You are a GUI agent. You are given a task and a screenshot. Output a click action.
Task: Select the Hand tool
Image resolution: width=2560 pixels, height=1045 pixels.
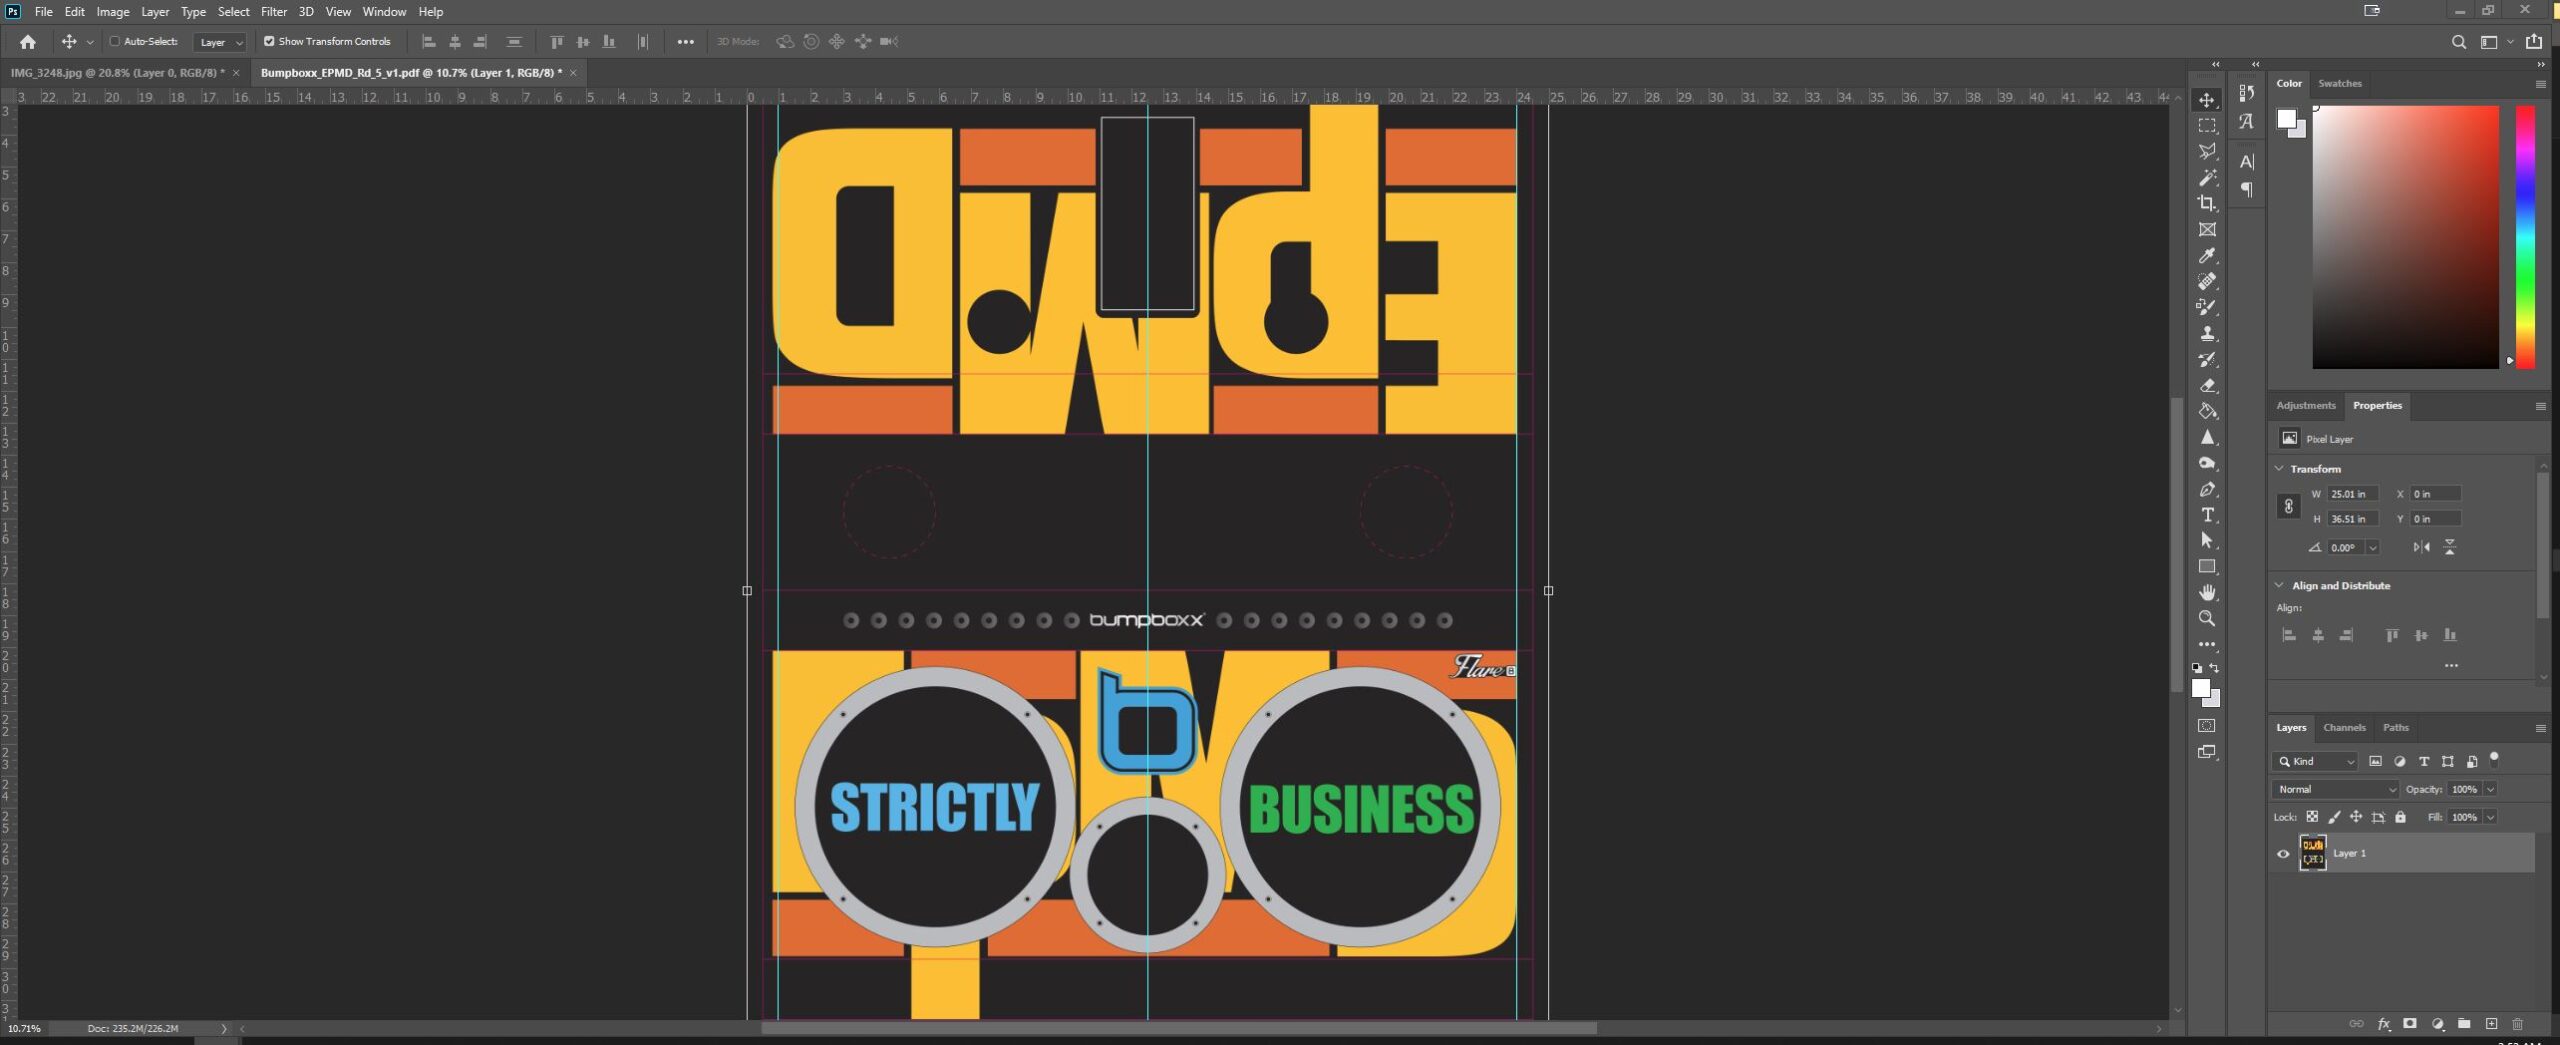tap(2206, 593)
